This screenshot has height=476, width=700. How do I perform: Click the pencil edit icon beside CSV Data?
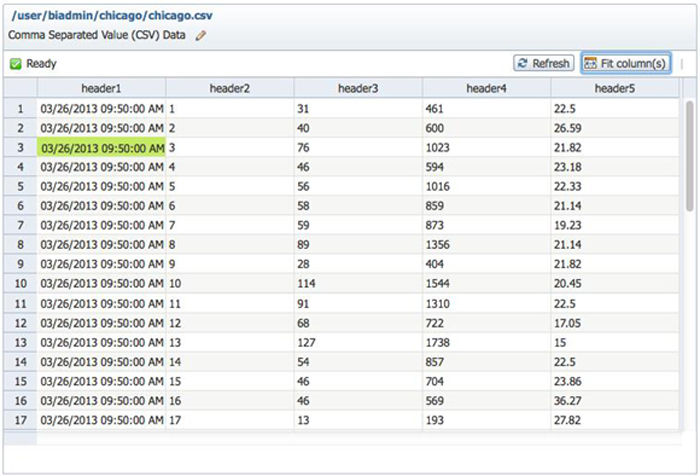(201, 35)
